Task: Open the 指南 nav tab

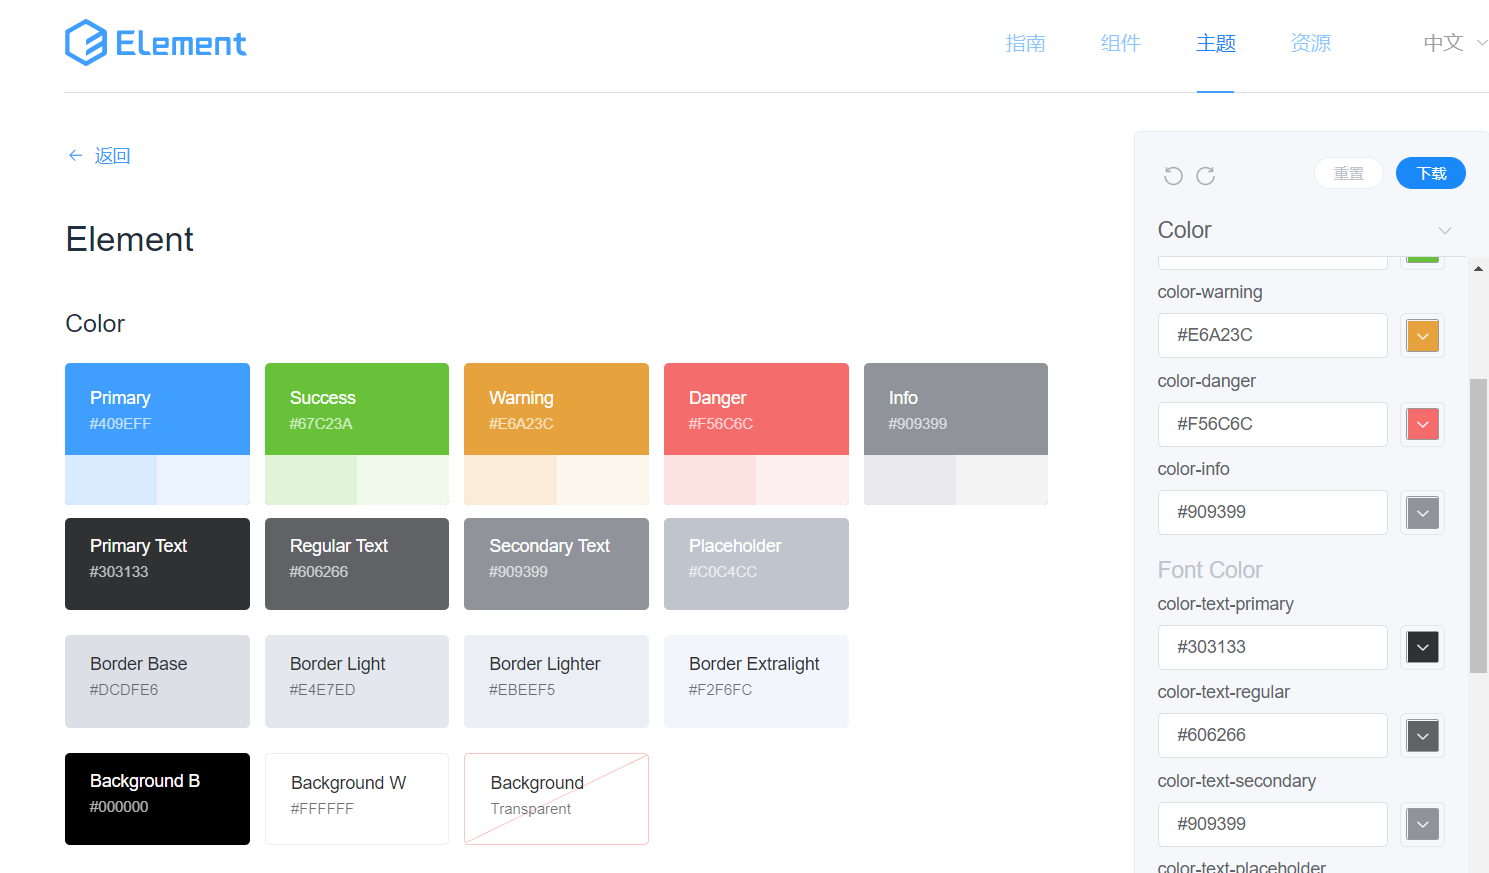Action: click(x=1025, y=43)
